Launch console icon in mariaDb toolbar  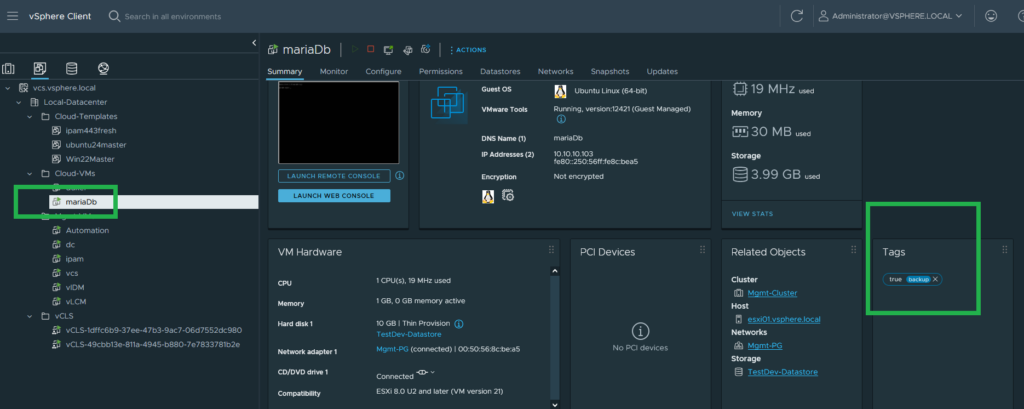(388, 50)
